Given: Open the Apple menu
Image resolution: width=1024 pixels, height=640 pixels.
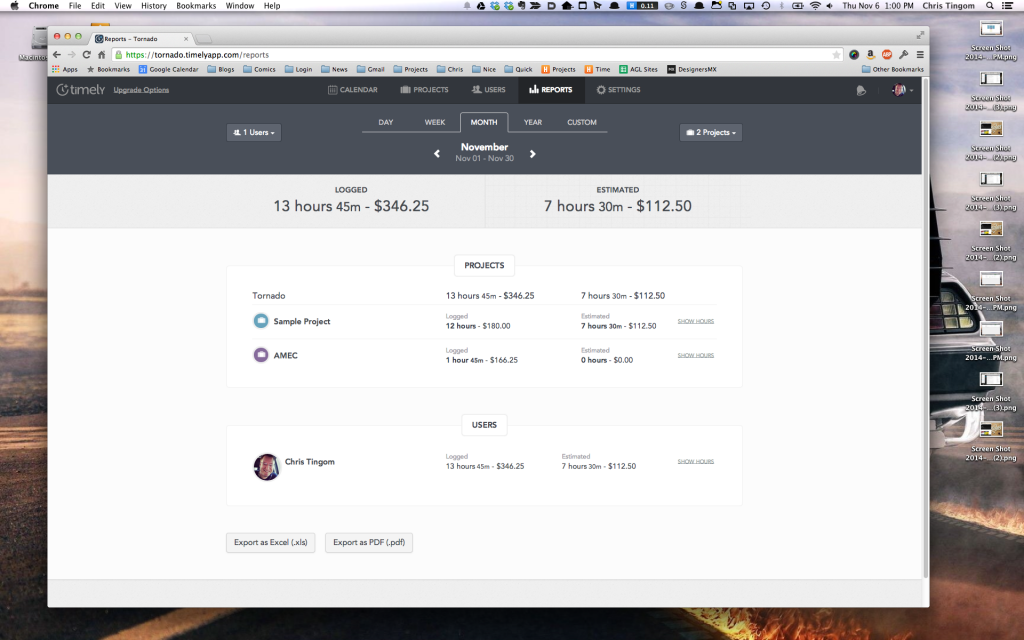Looking at the screenshot, I should click(14, 6).
